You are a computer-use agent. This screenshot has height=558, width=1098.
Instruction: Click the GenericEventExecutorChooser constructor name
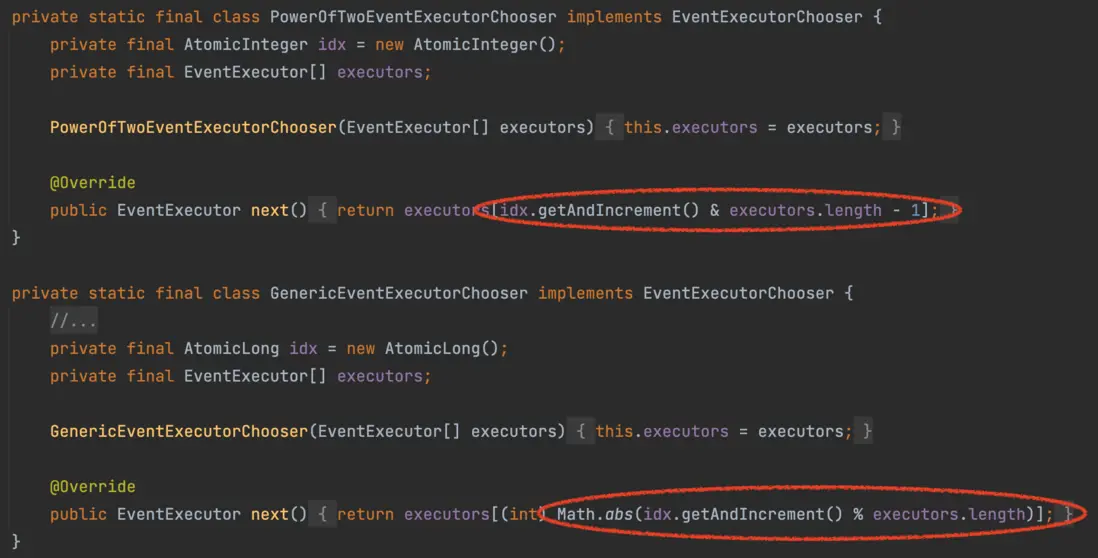179,431
